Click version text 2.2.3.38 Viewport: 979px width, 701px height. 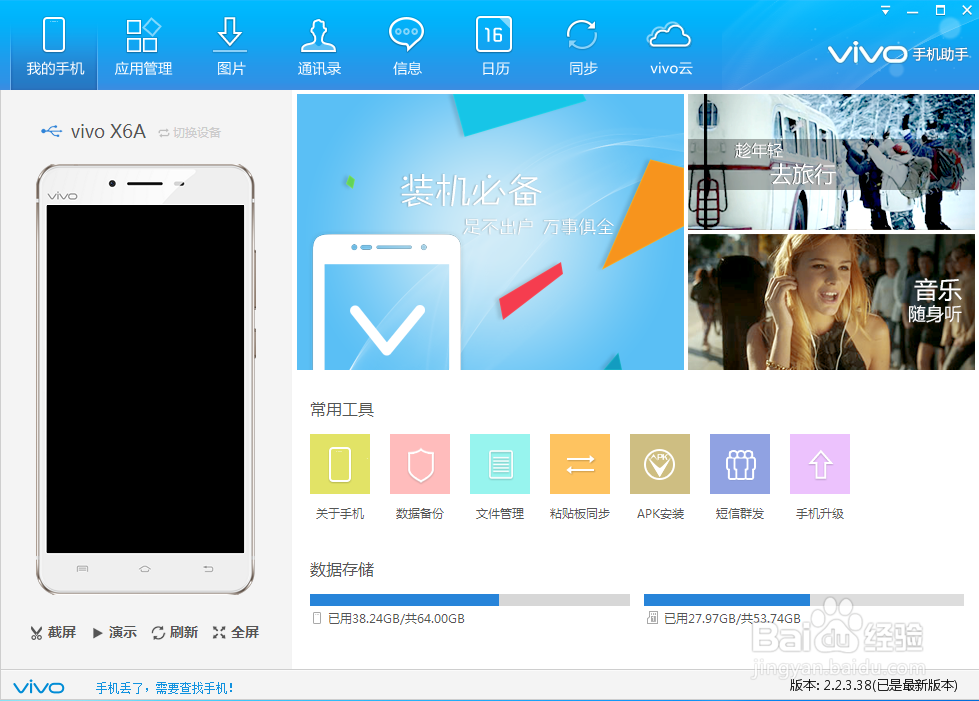(x=873, y=685)
